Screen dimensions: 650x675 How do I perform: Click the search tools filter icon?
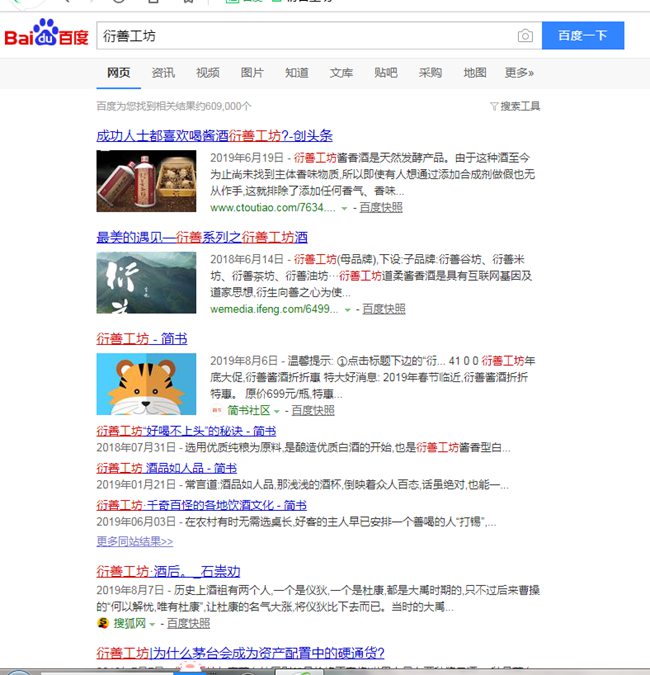tap(494, 106)
